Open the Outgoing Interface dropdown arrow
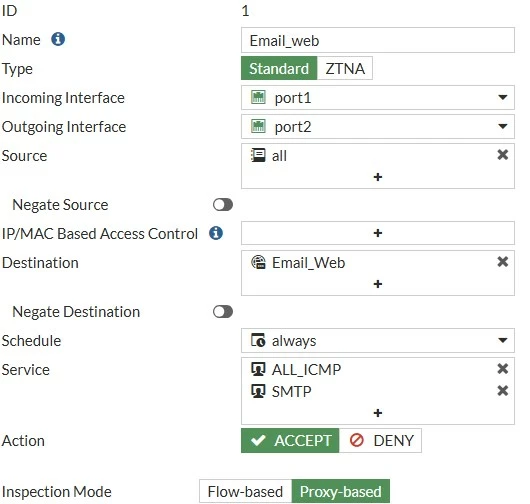 [x=503, y=126]
